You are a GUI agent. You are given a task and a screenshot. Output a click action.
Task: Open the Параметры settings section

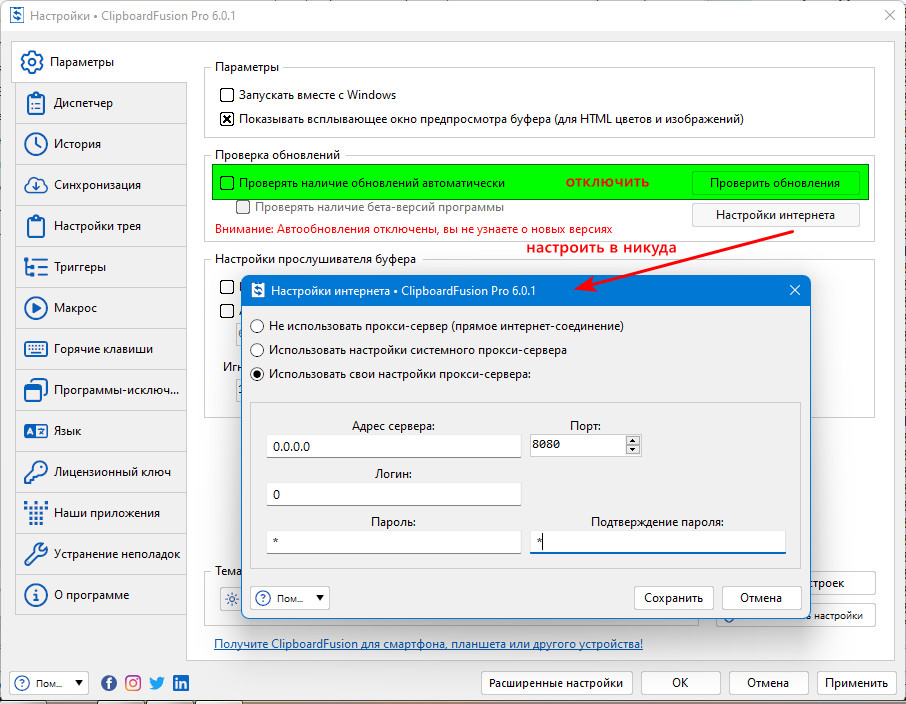tap(99, 62)
